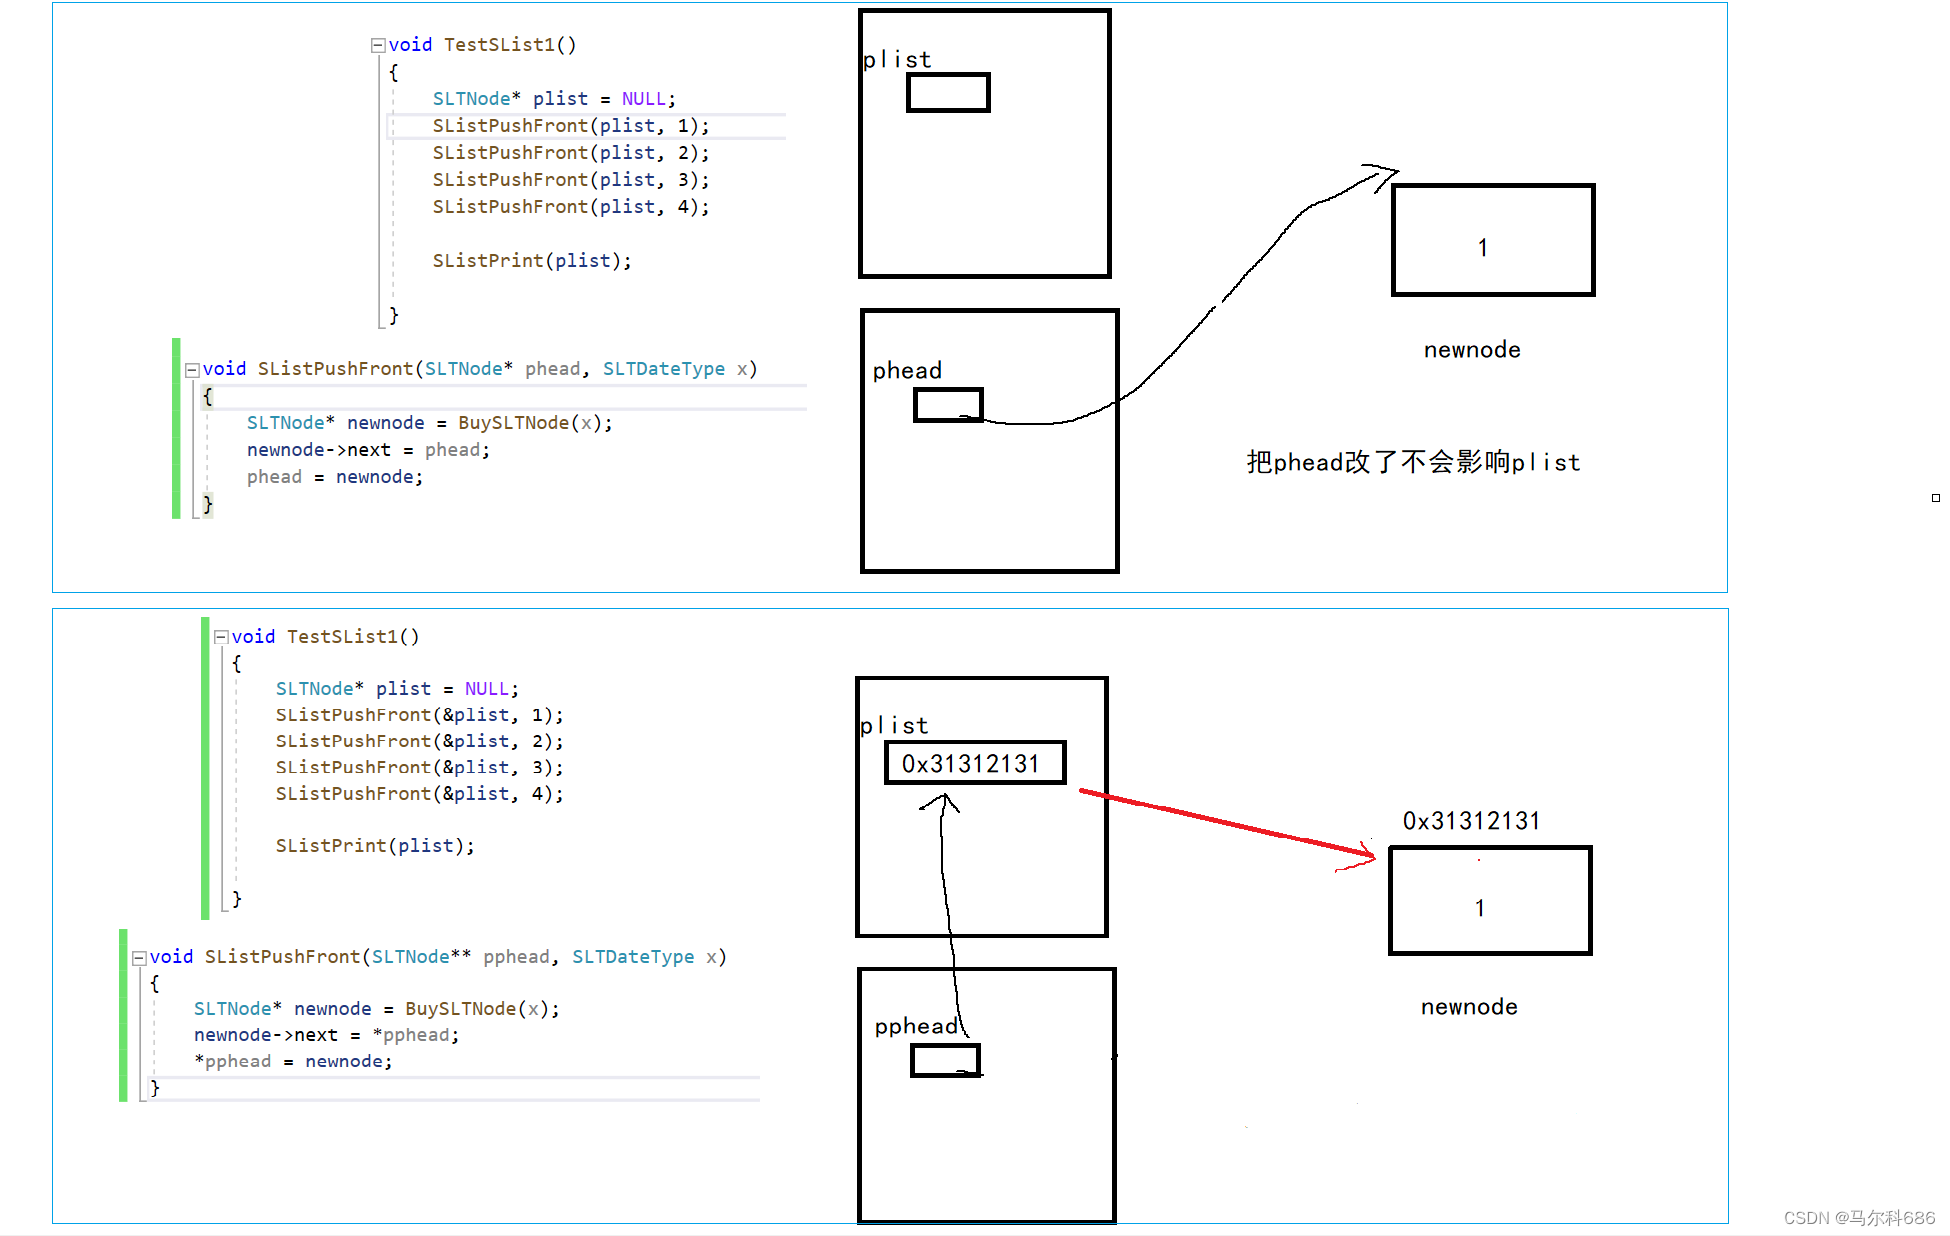
Task: Collapse the TestSList1 function using &plist calls
Action: [x=221, y=637]
